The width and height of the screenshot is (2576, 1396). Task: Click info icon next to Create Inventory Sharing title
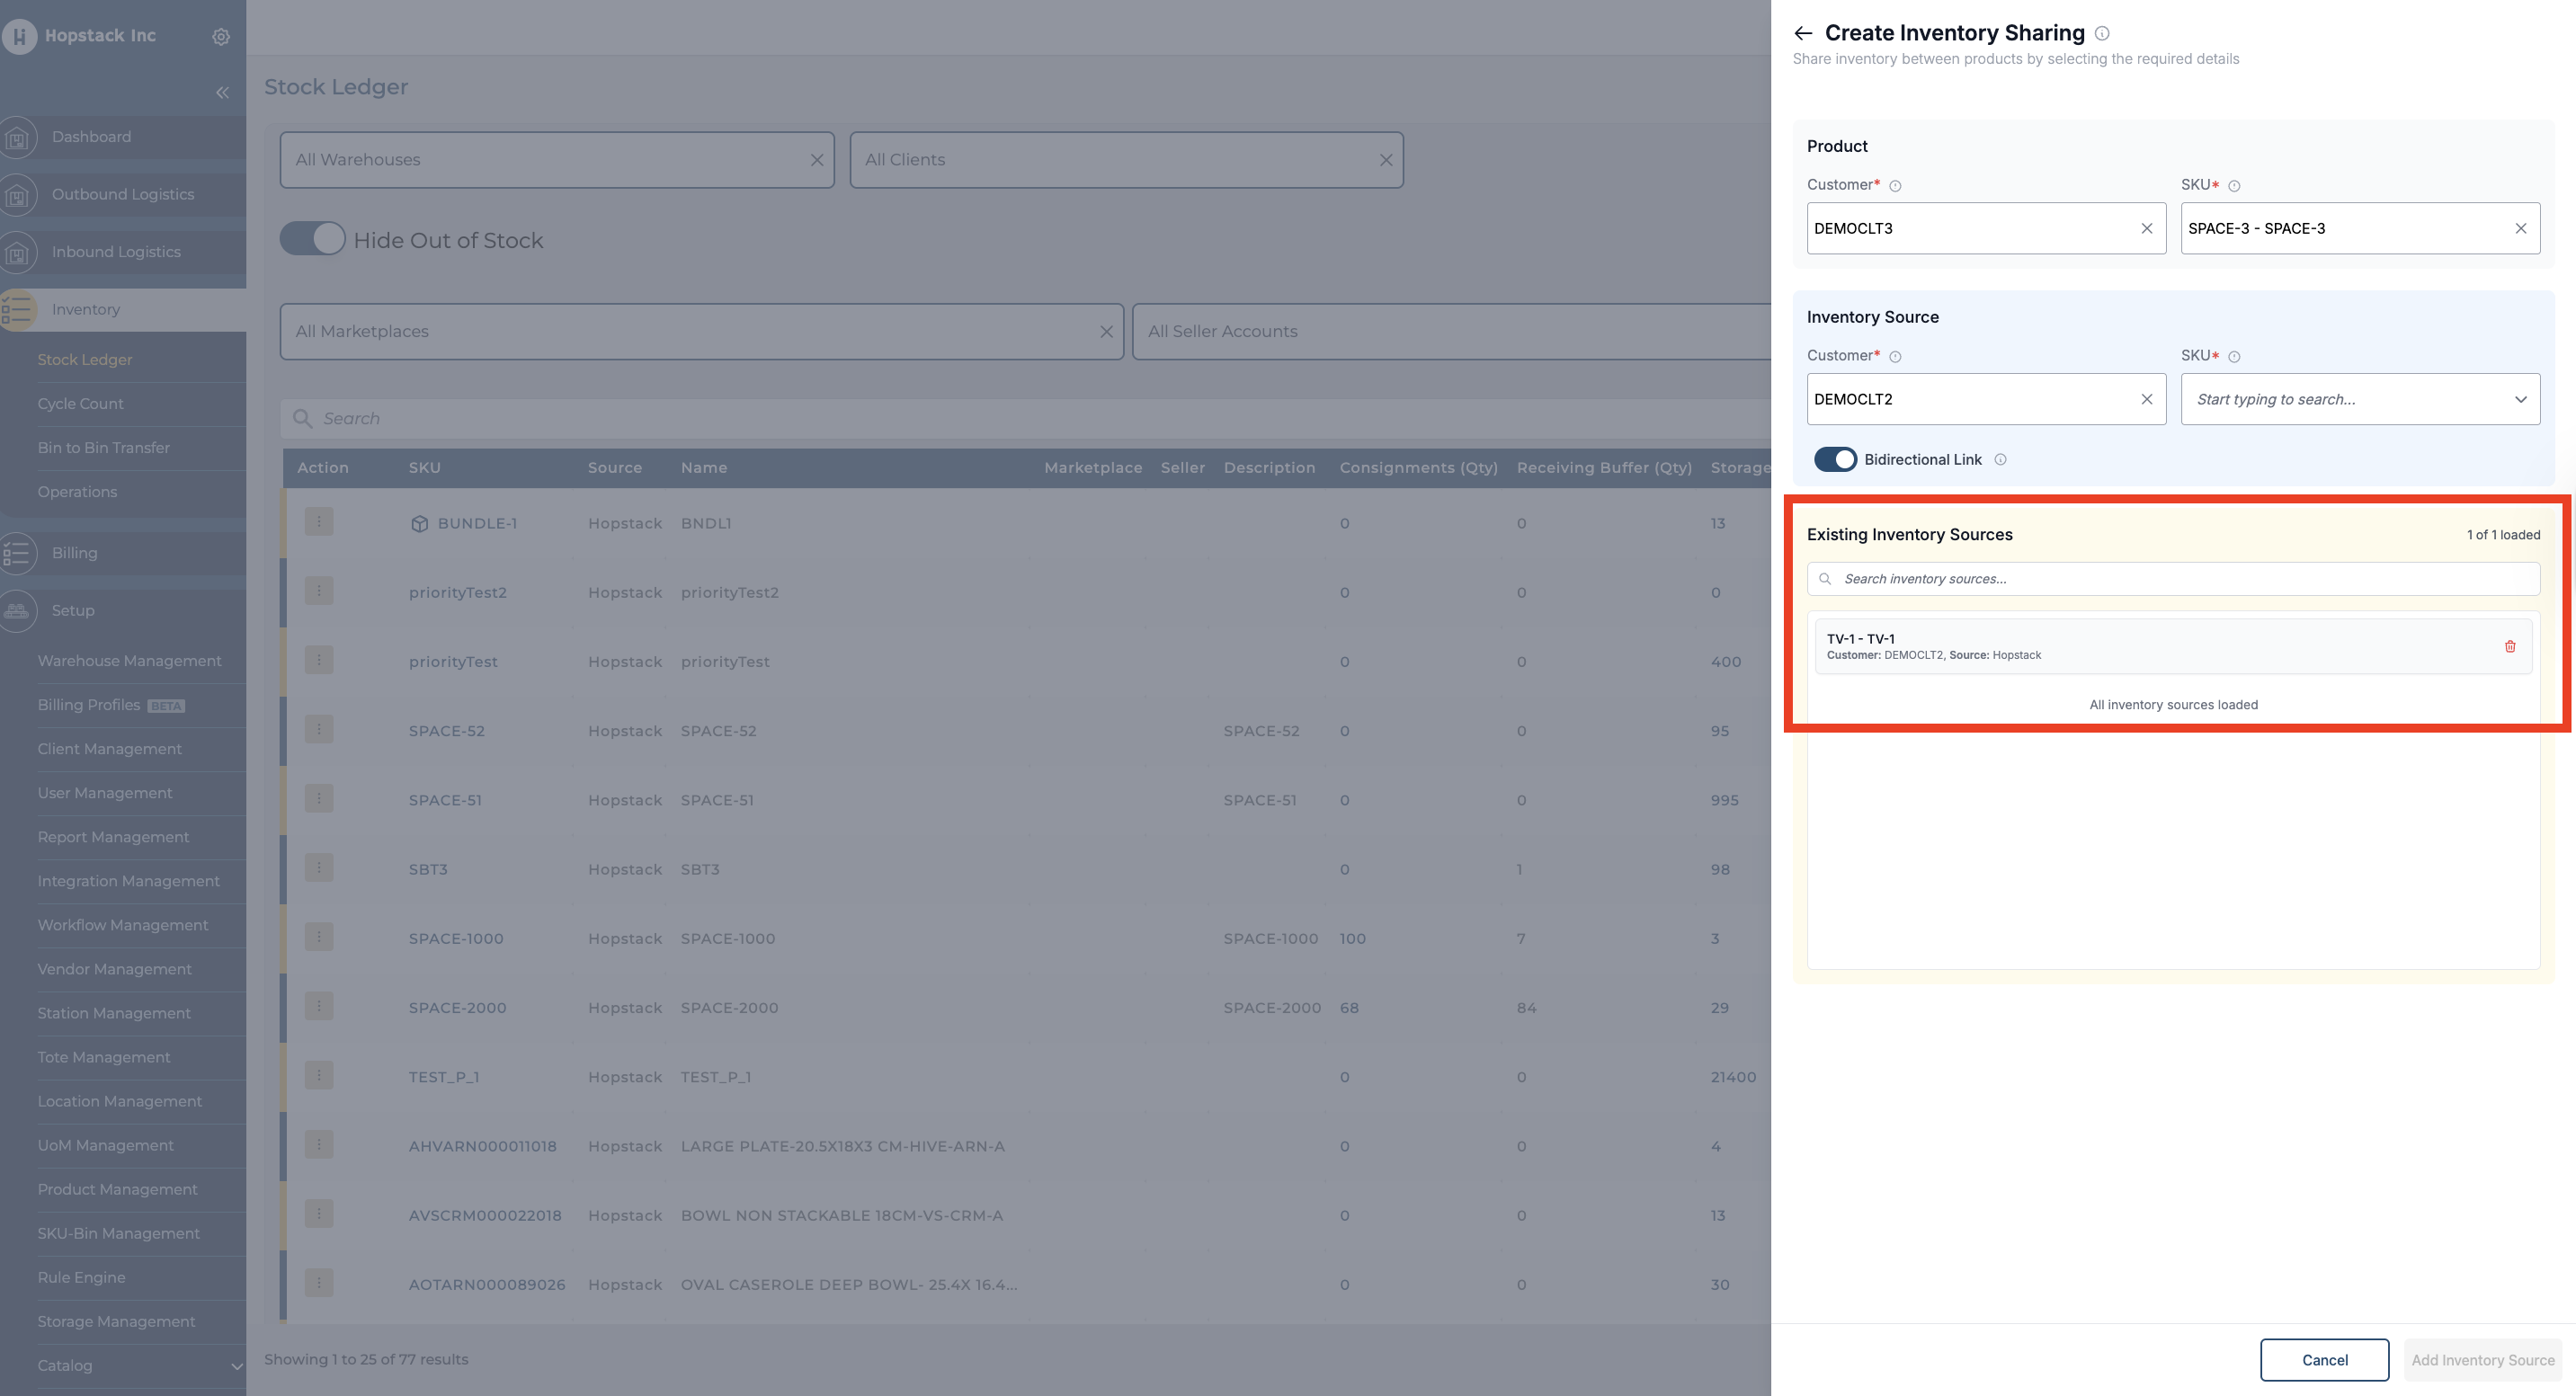(x=2102, y=33)
